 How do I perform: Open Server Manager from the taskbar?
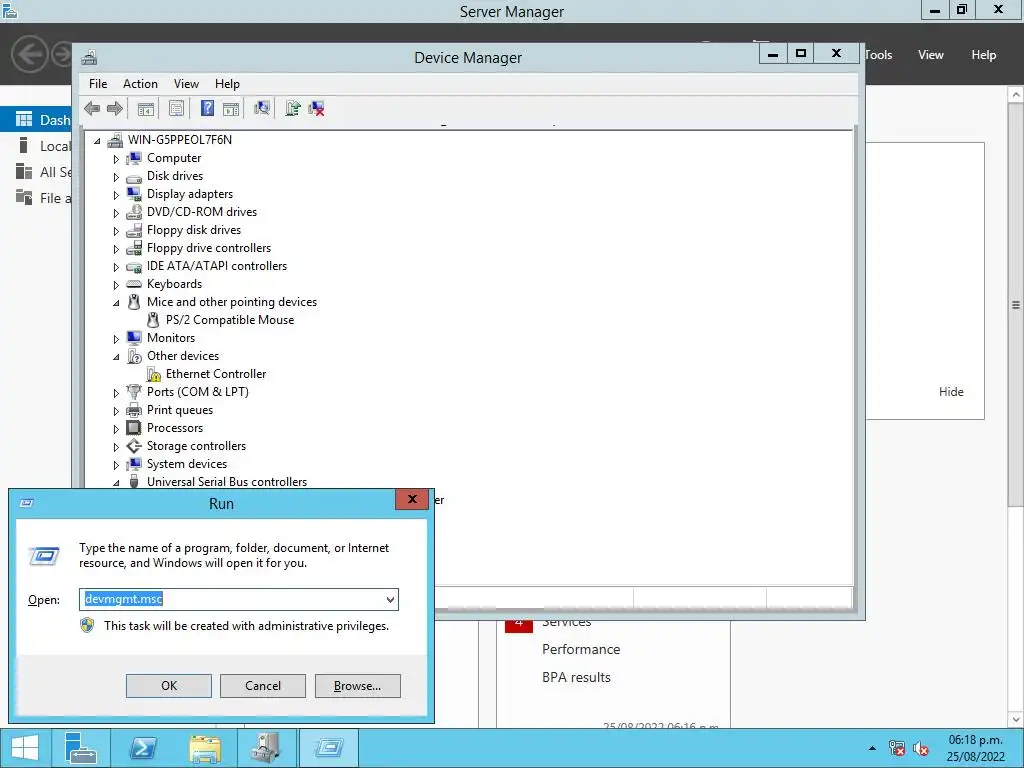(81, 748)
